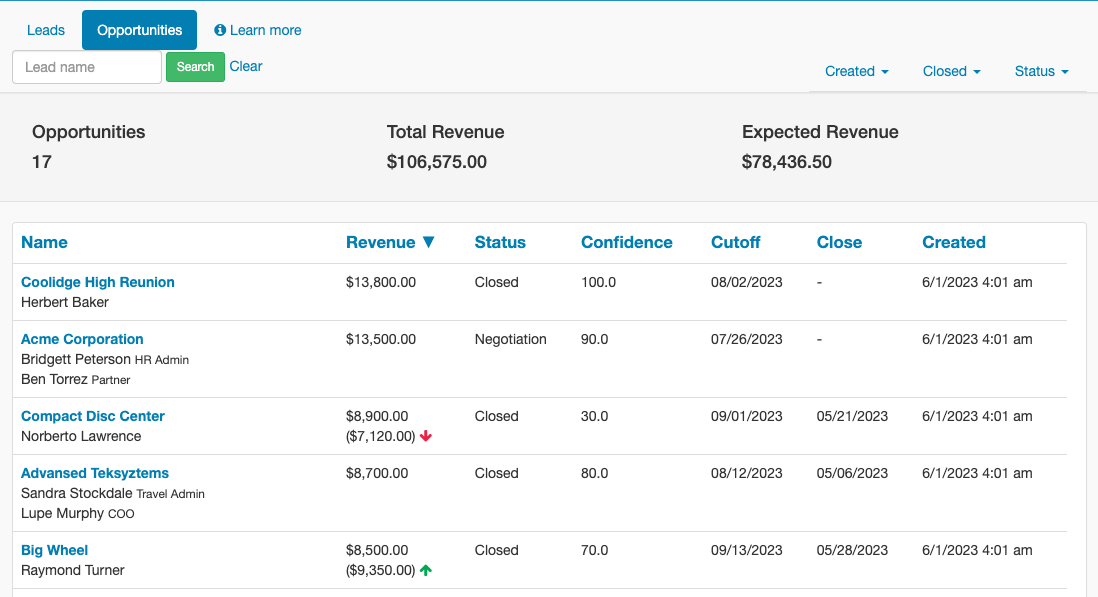Click the $13,800.00 revenue value
Screen dimensions: 1098x597
tap(381, 282)
